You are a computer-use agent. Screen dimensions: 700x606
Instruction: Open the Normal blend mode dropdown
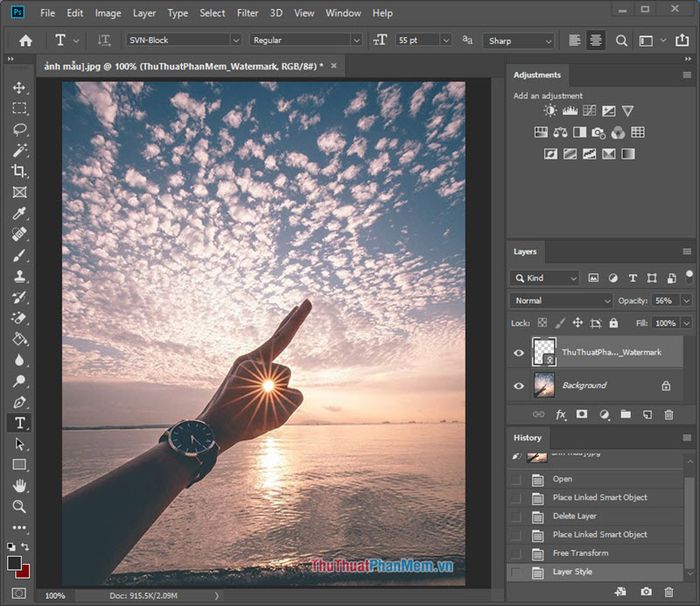560,301
